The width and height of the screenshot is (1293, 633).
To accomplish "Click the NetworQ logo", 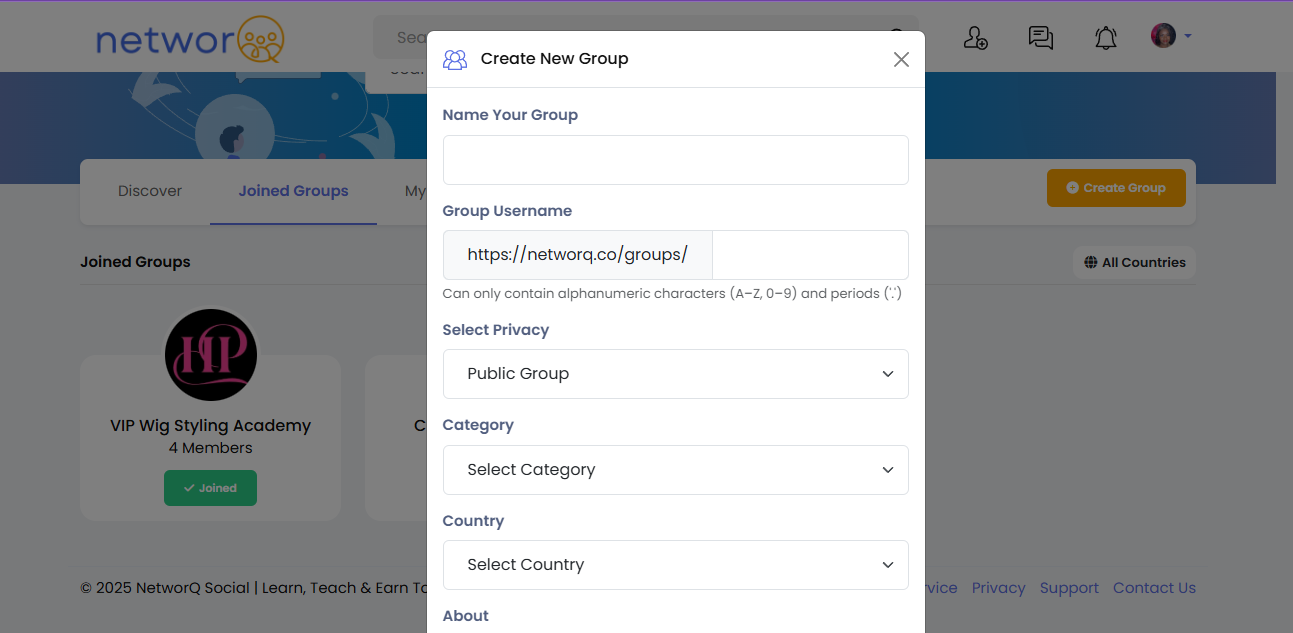I will 190,40.
